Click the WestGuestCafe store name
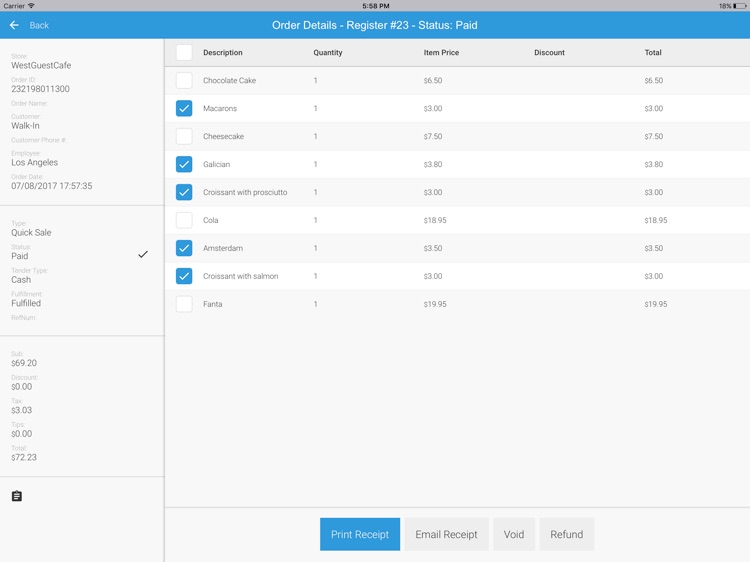The width and height of the screenshot is (750, 562). coord(41,66)
